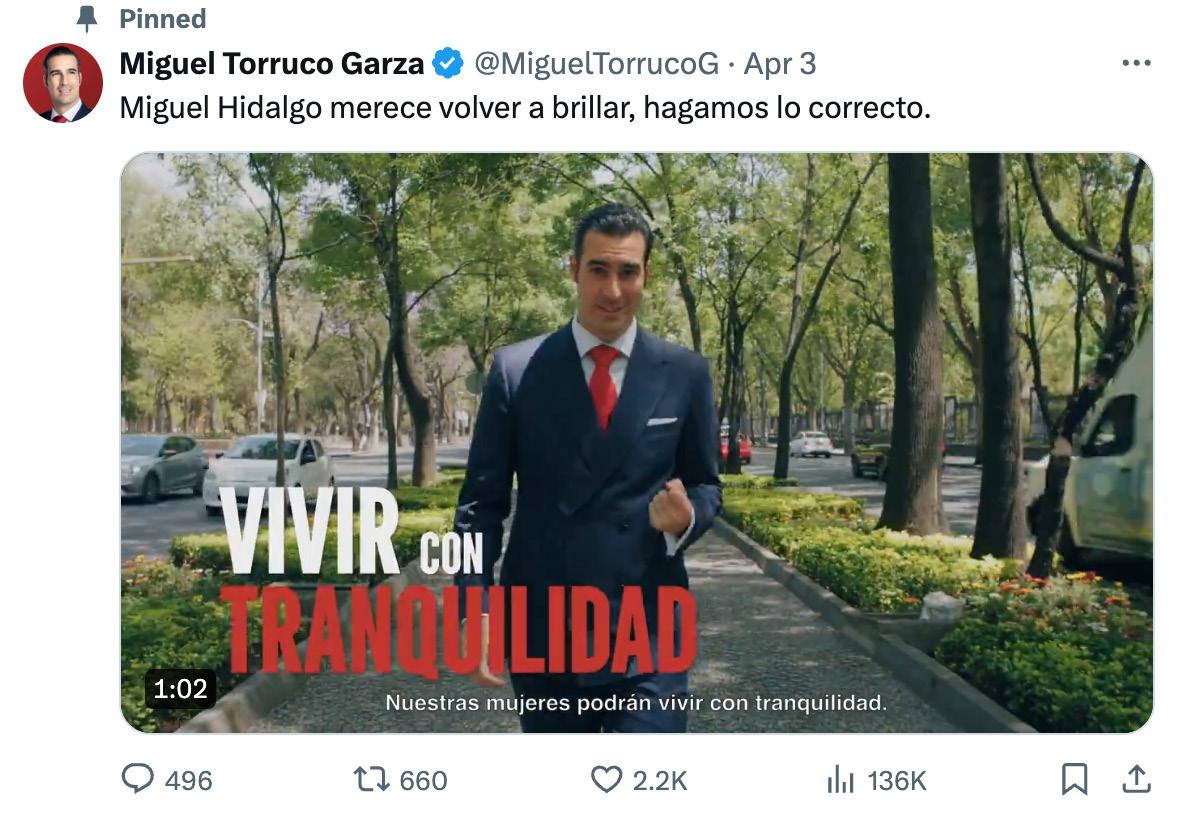Open the Apr 3 timestamp link
The height and width of the screenshot is (822, 1186).
(780, 64)
